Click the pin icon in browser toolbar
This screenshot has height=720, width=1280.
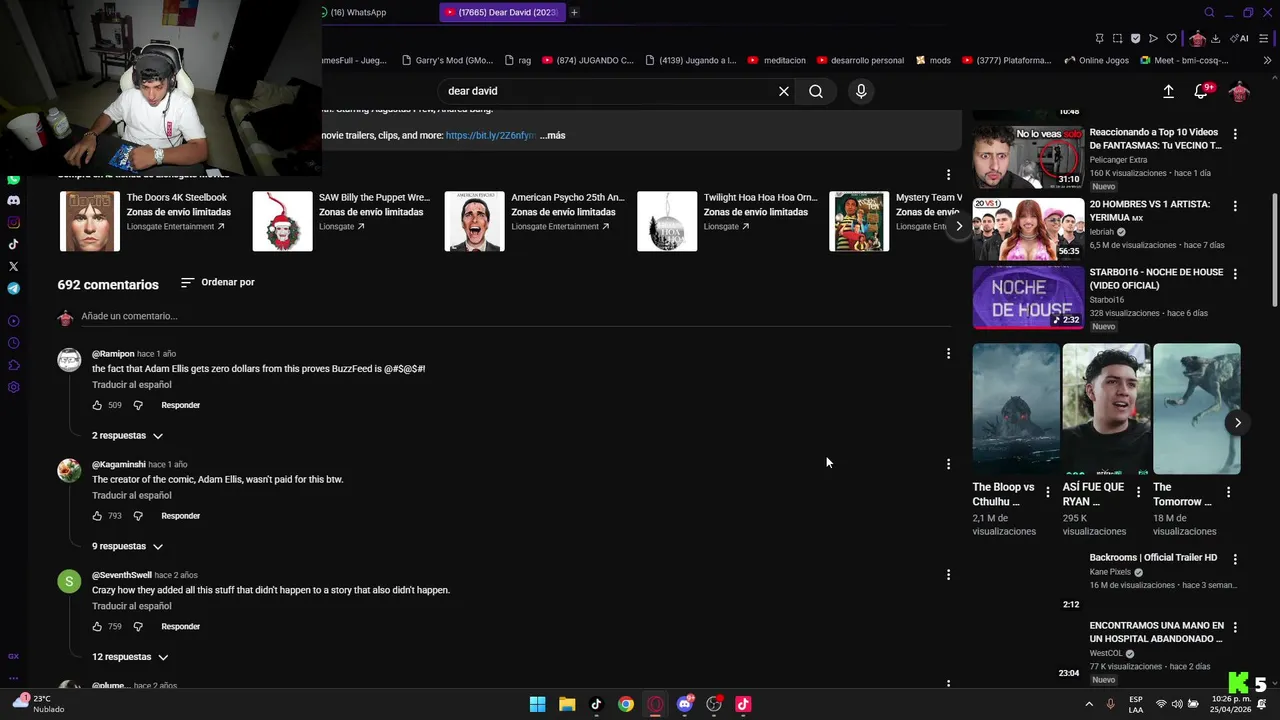coord(1099,39)
